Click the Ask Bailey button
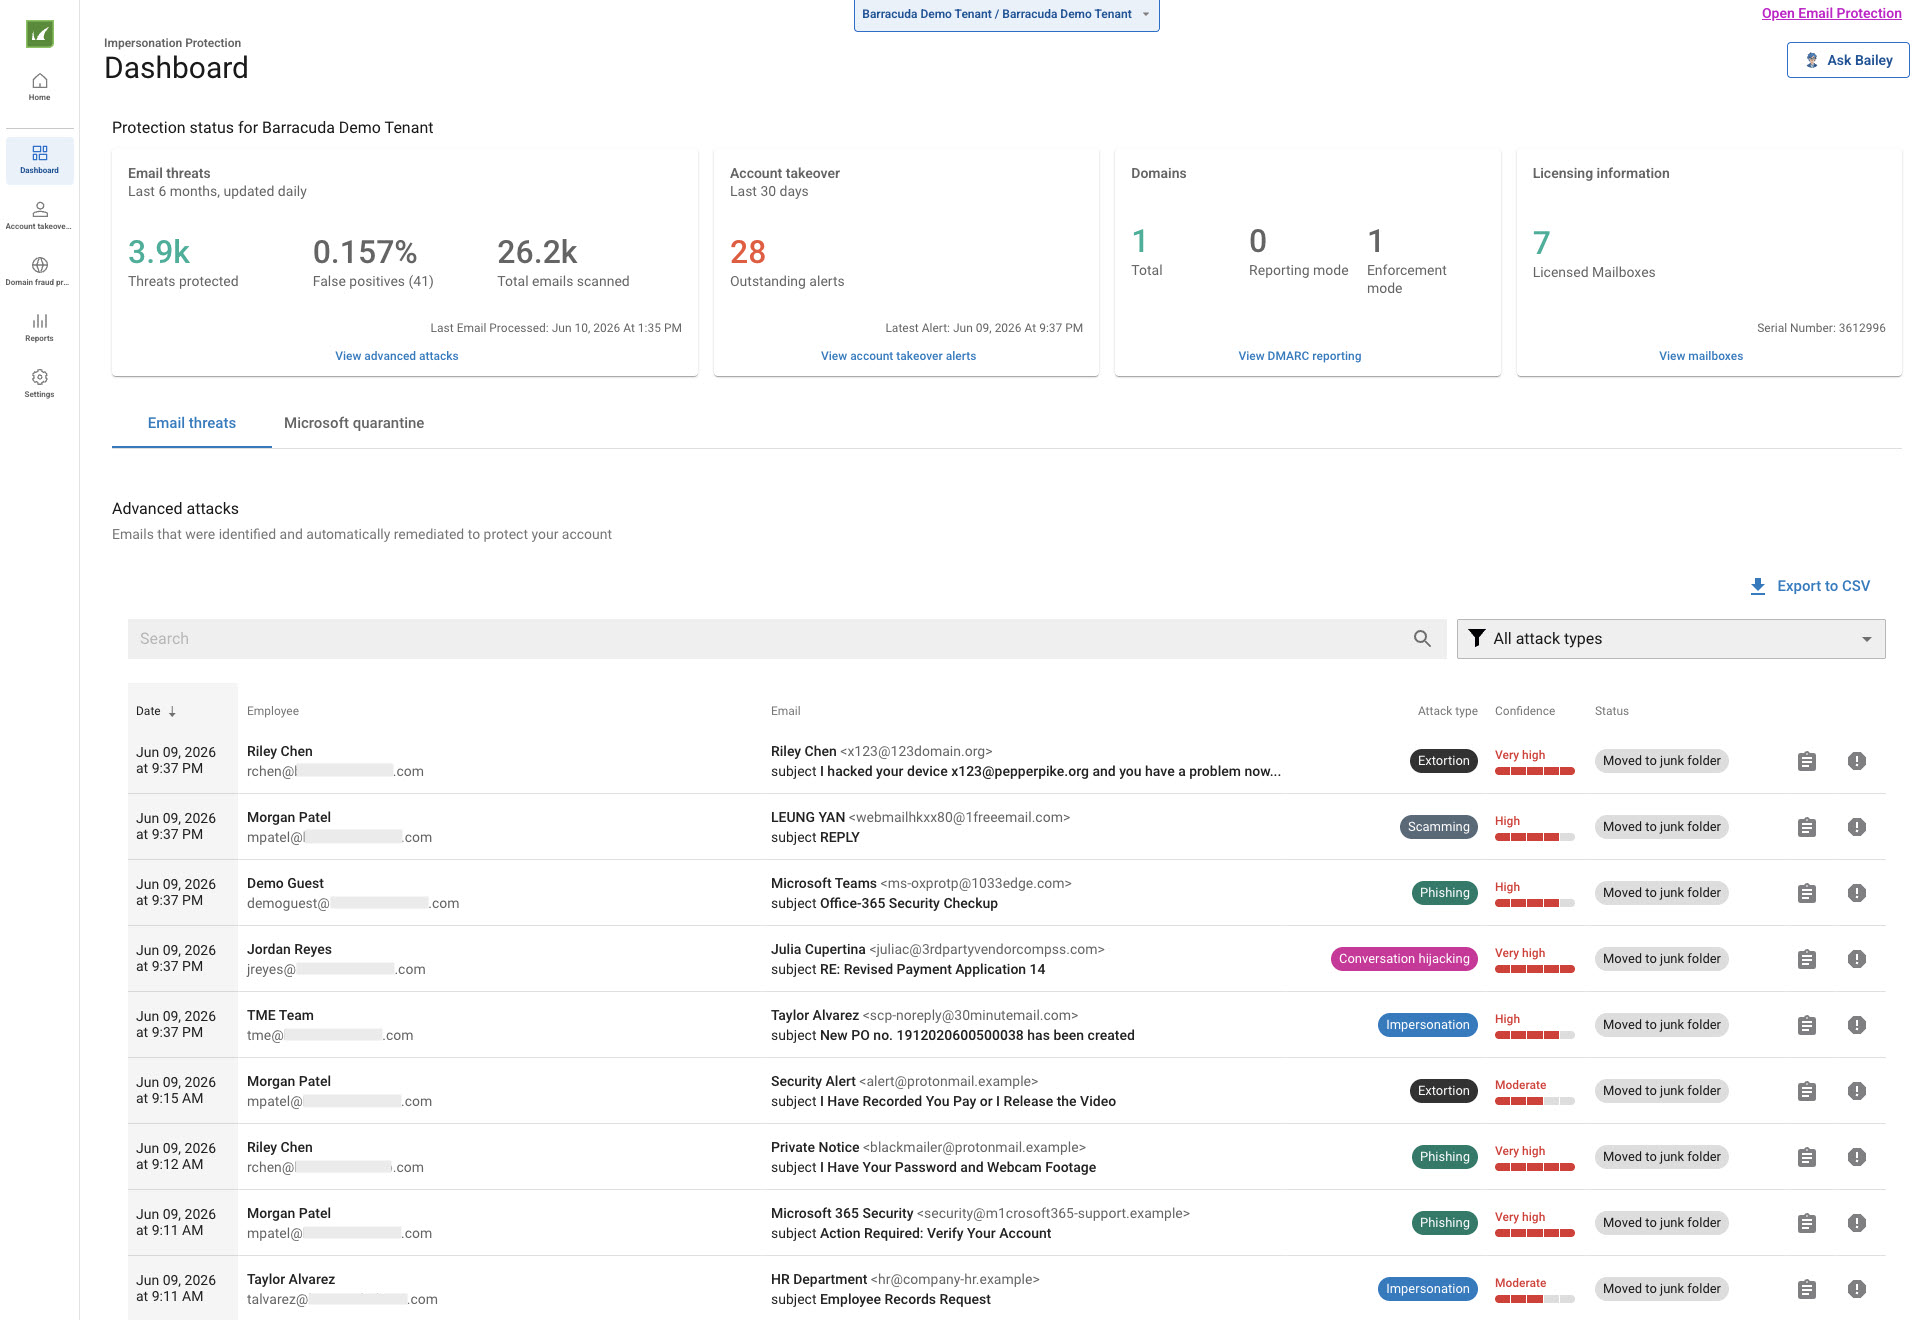This screenshot has height=1320, width=1930. tap(1848, 60)
